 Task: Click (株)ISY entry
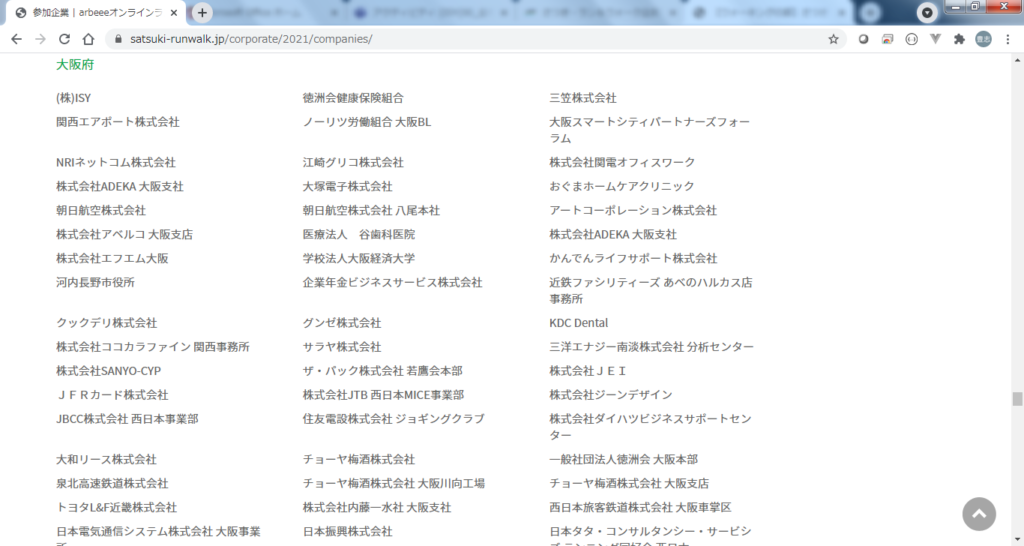pyautogui.click(x=73, y=98)
